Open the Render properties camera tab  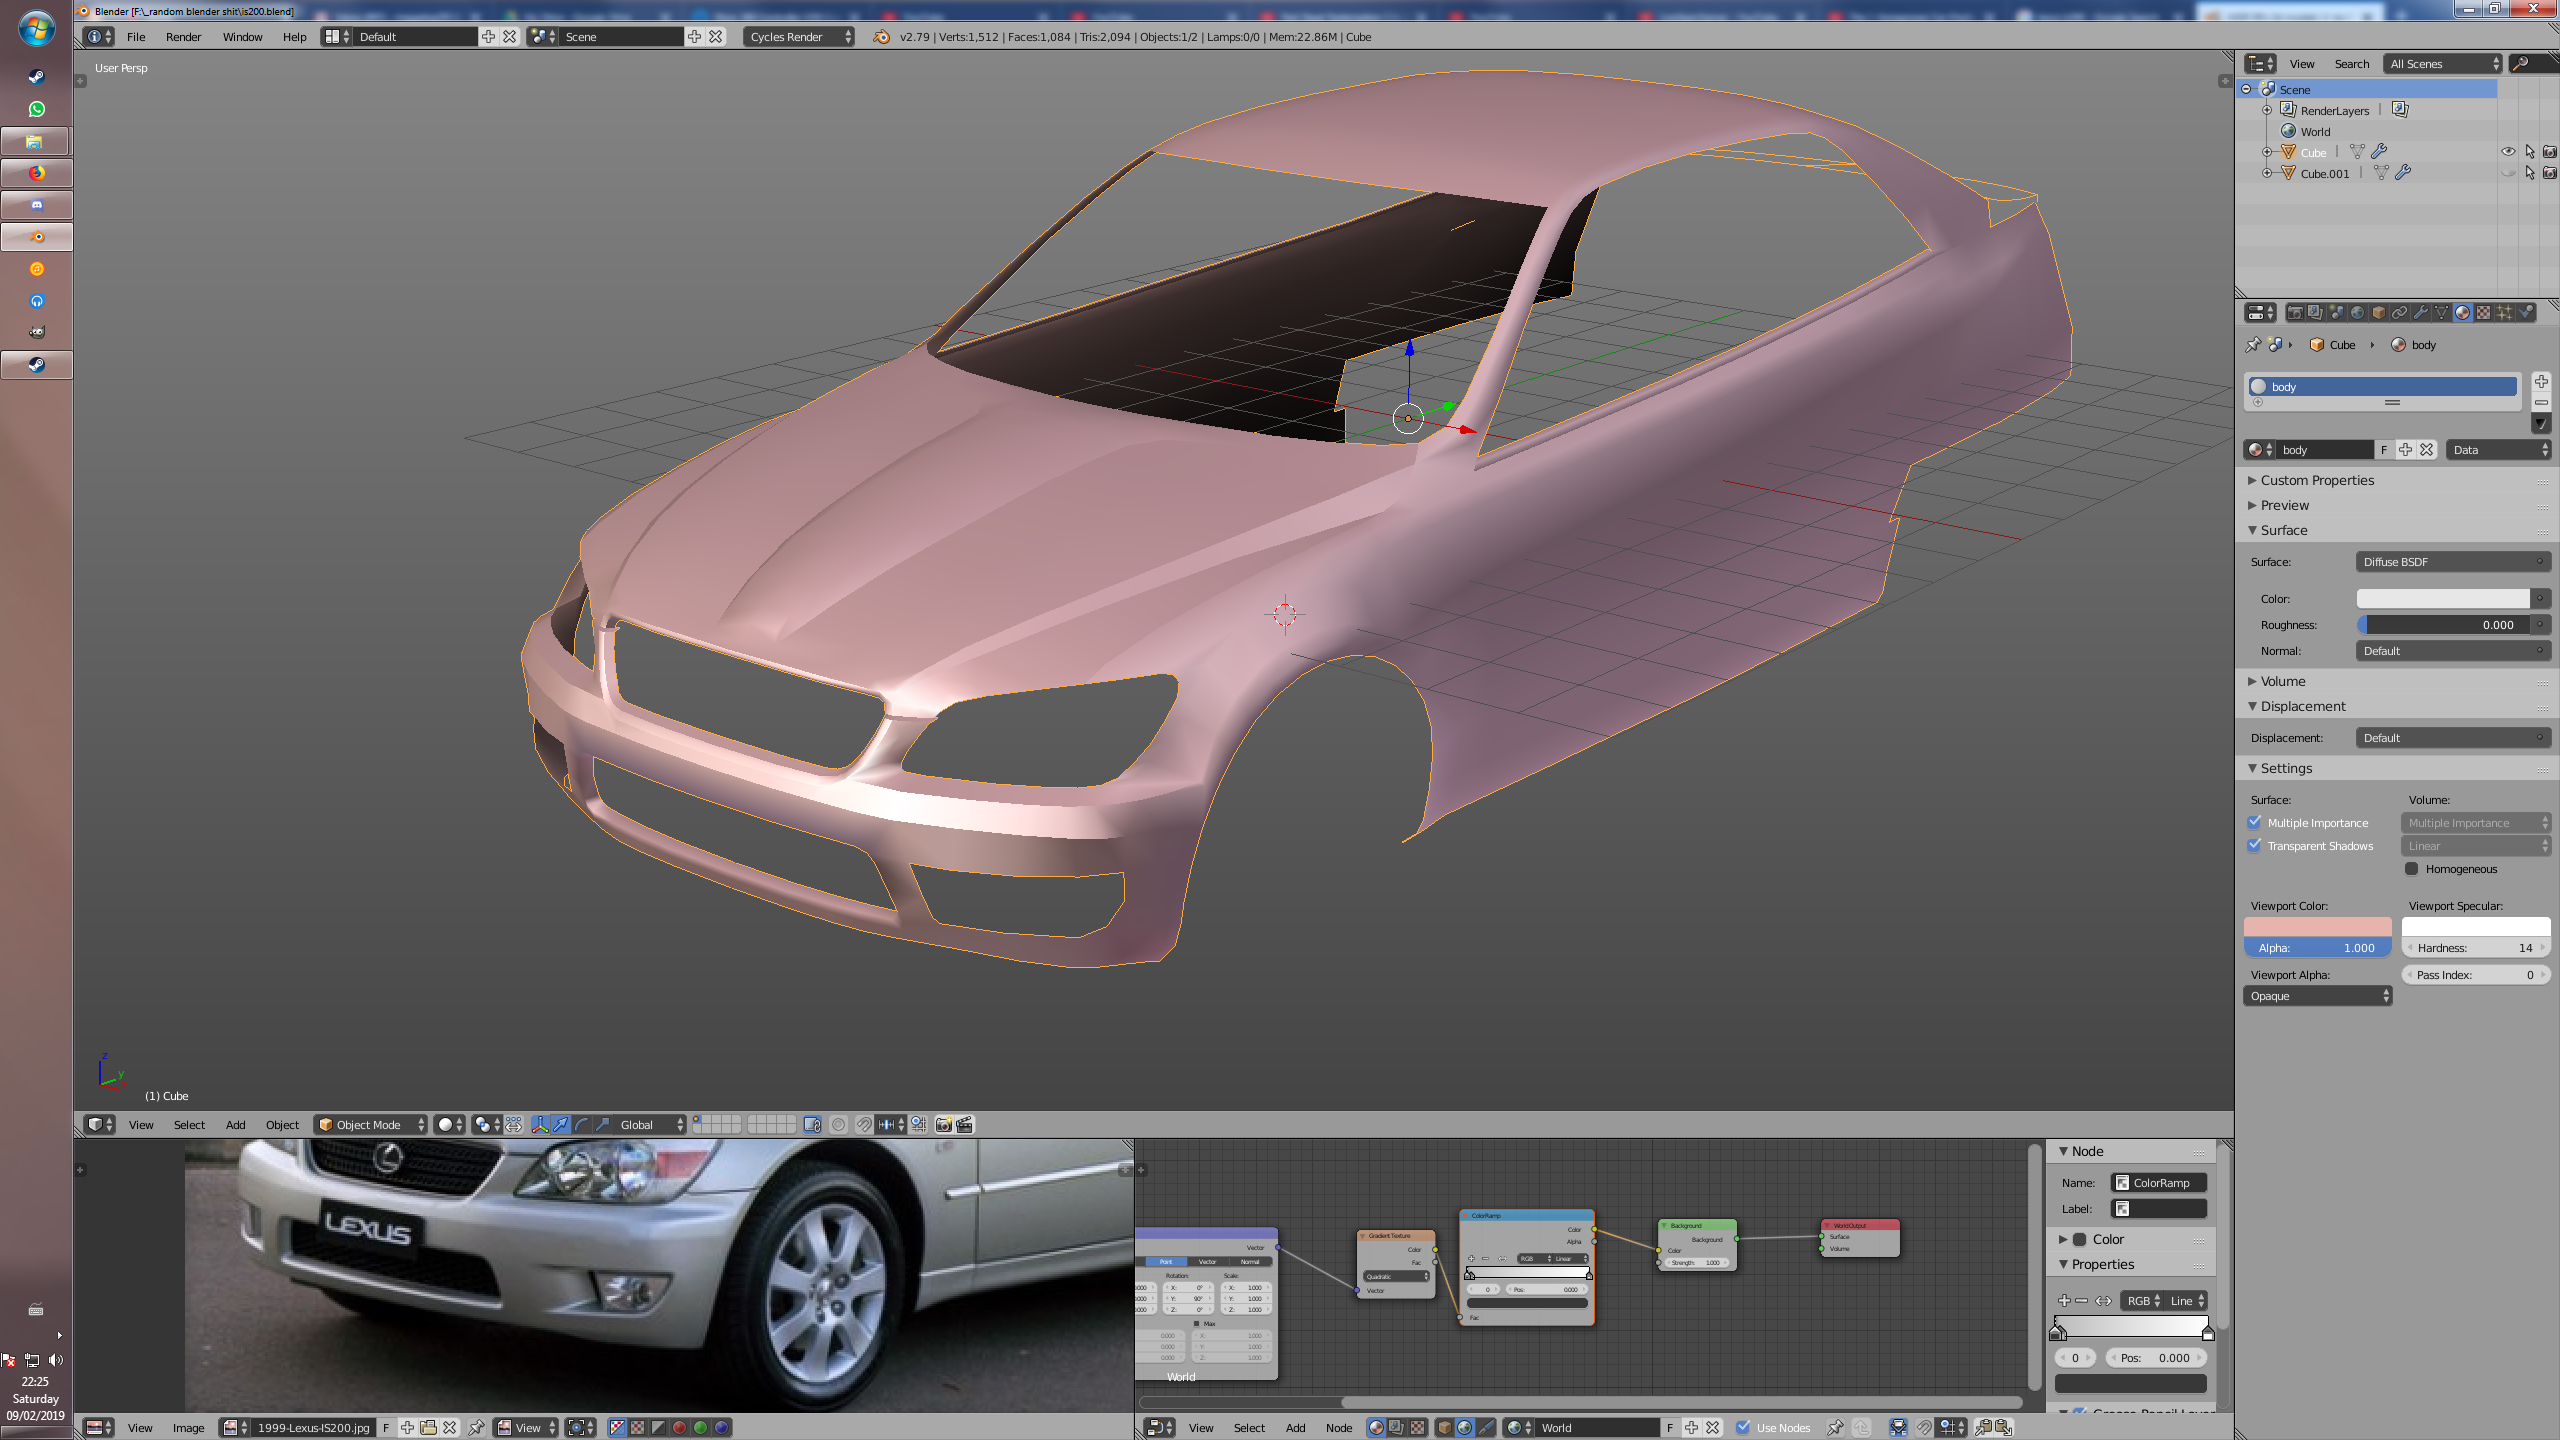[2295, 313]
